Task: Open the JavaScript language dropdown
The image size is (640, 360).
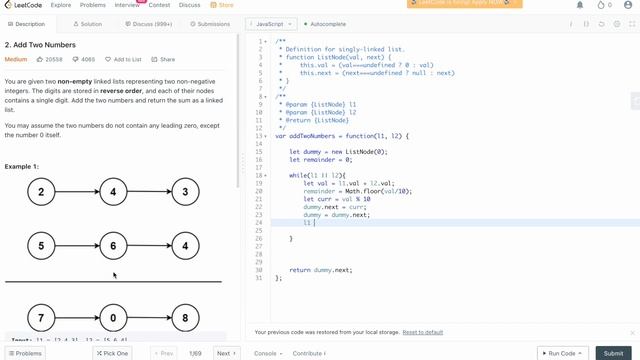Action: coord(271,24)
